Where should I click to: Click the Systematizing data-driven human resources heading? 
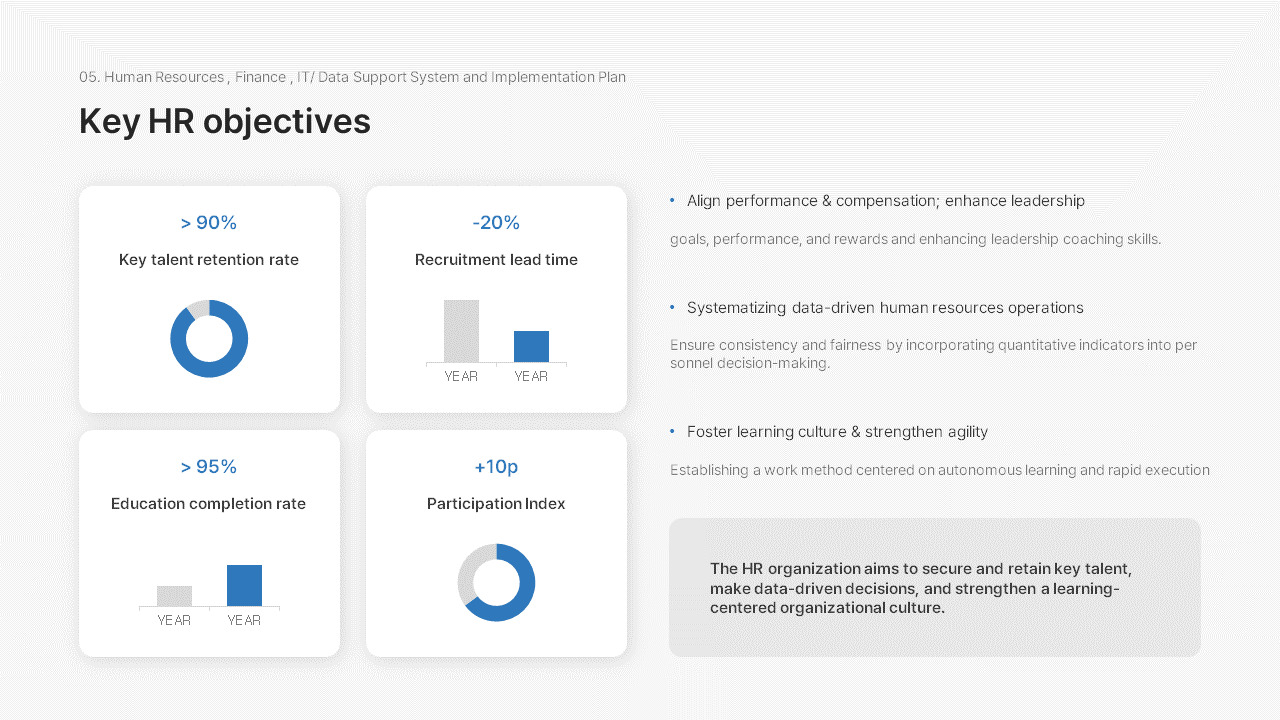click(885, 308)
